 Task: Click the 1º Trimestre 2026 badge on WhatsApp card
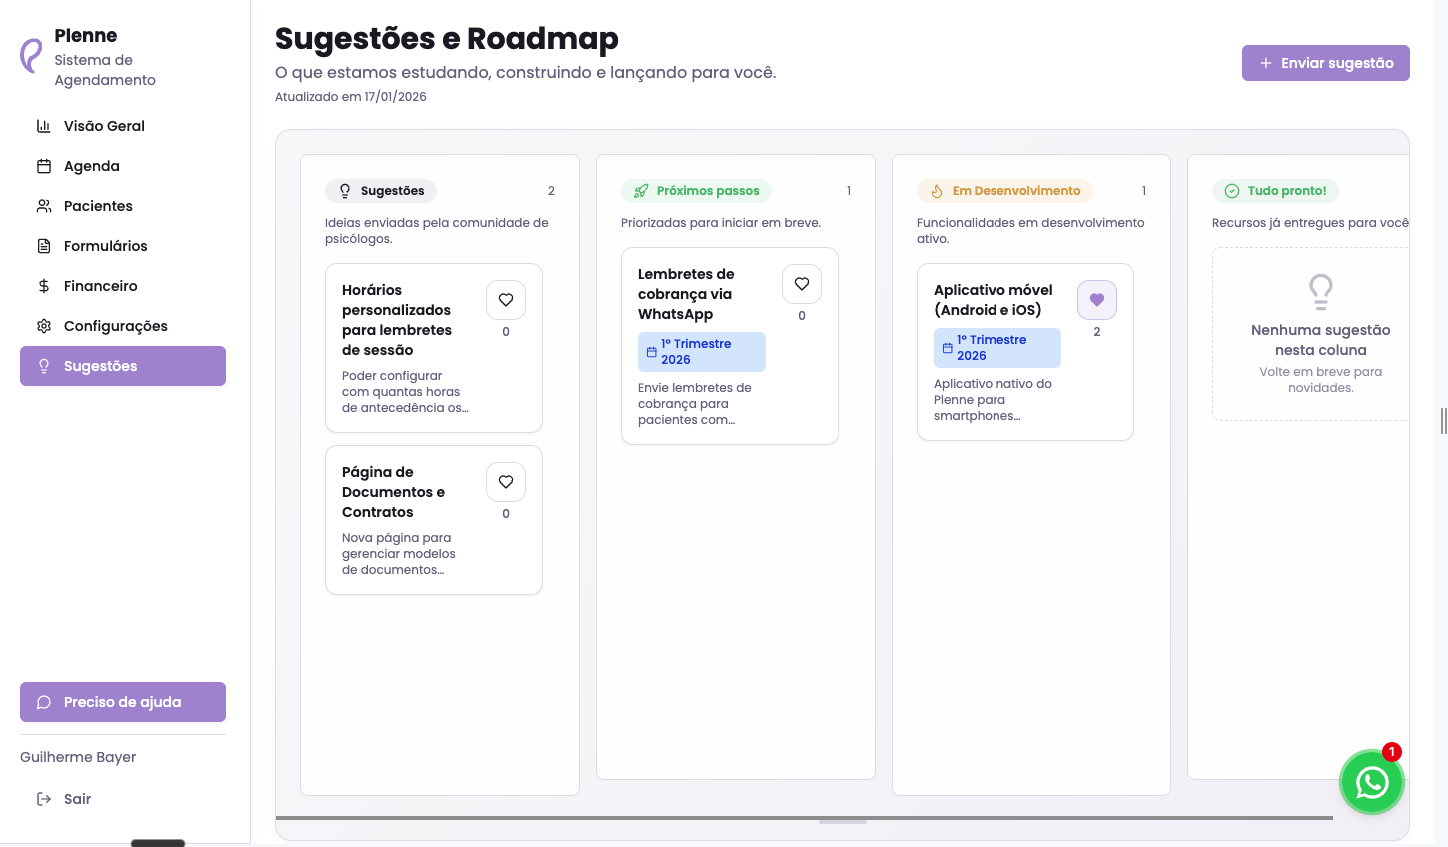[x=701, y=352]
